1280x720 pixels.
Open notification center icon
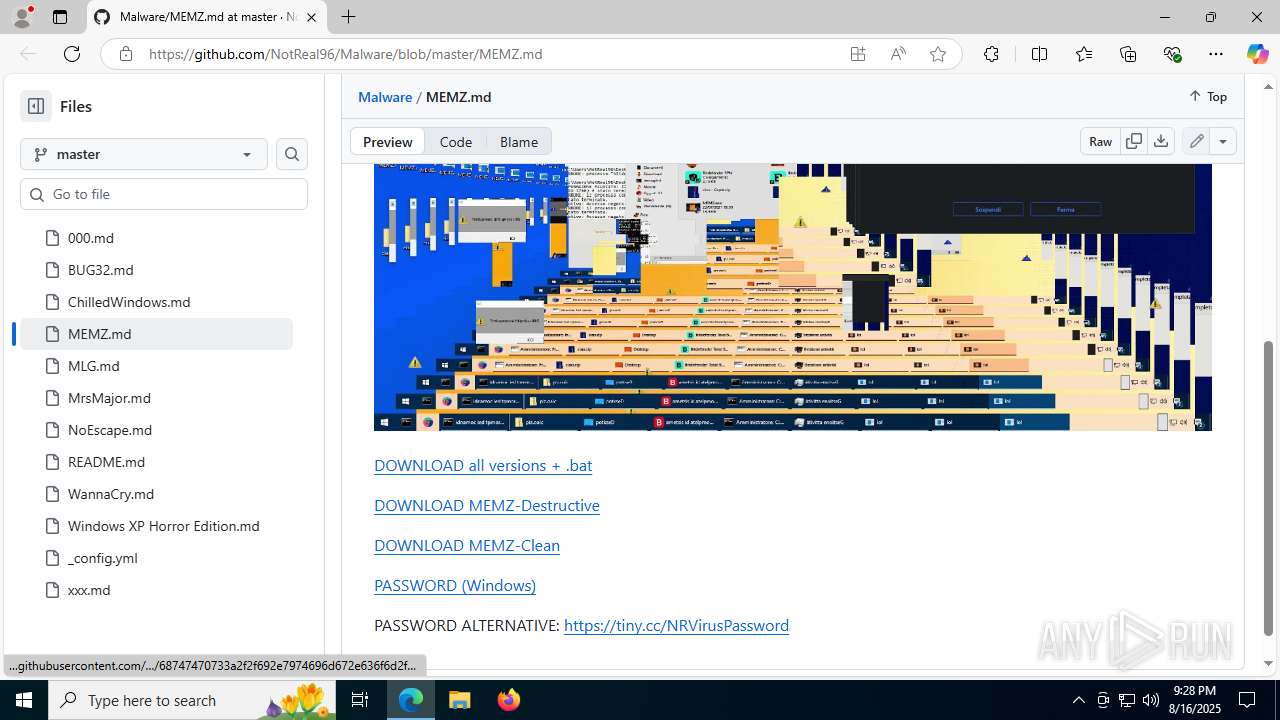coord(1247,700)
